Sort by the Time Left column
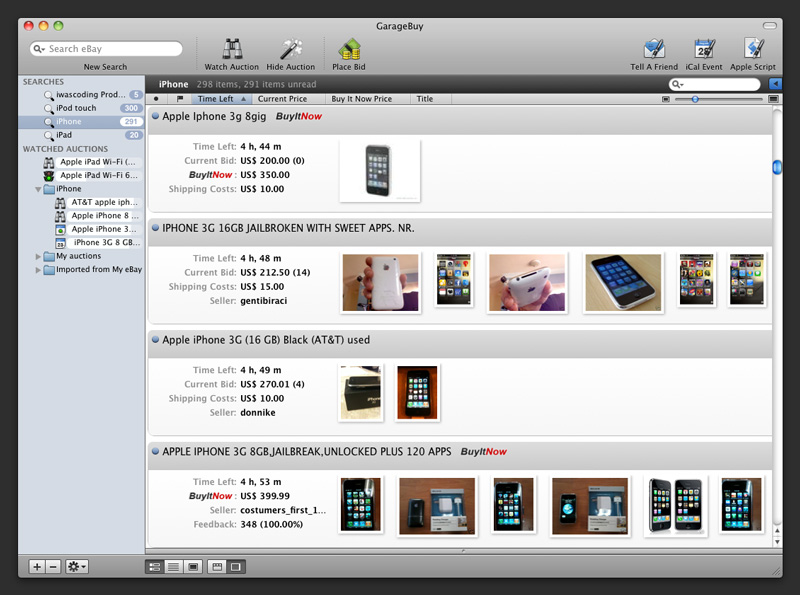 pos(221,99)
